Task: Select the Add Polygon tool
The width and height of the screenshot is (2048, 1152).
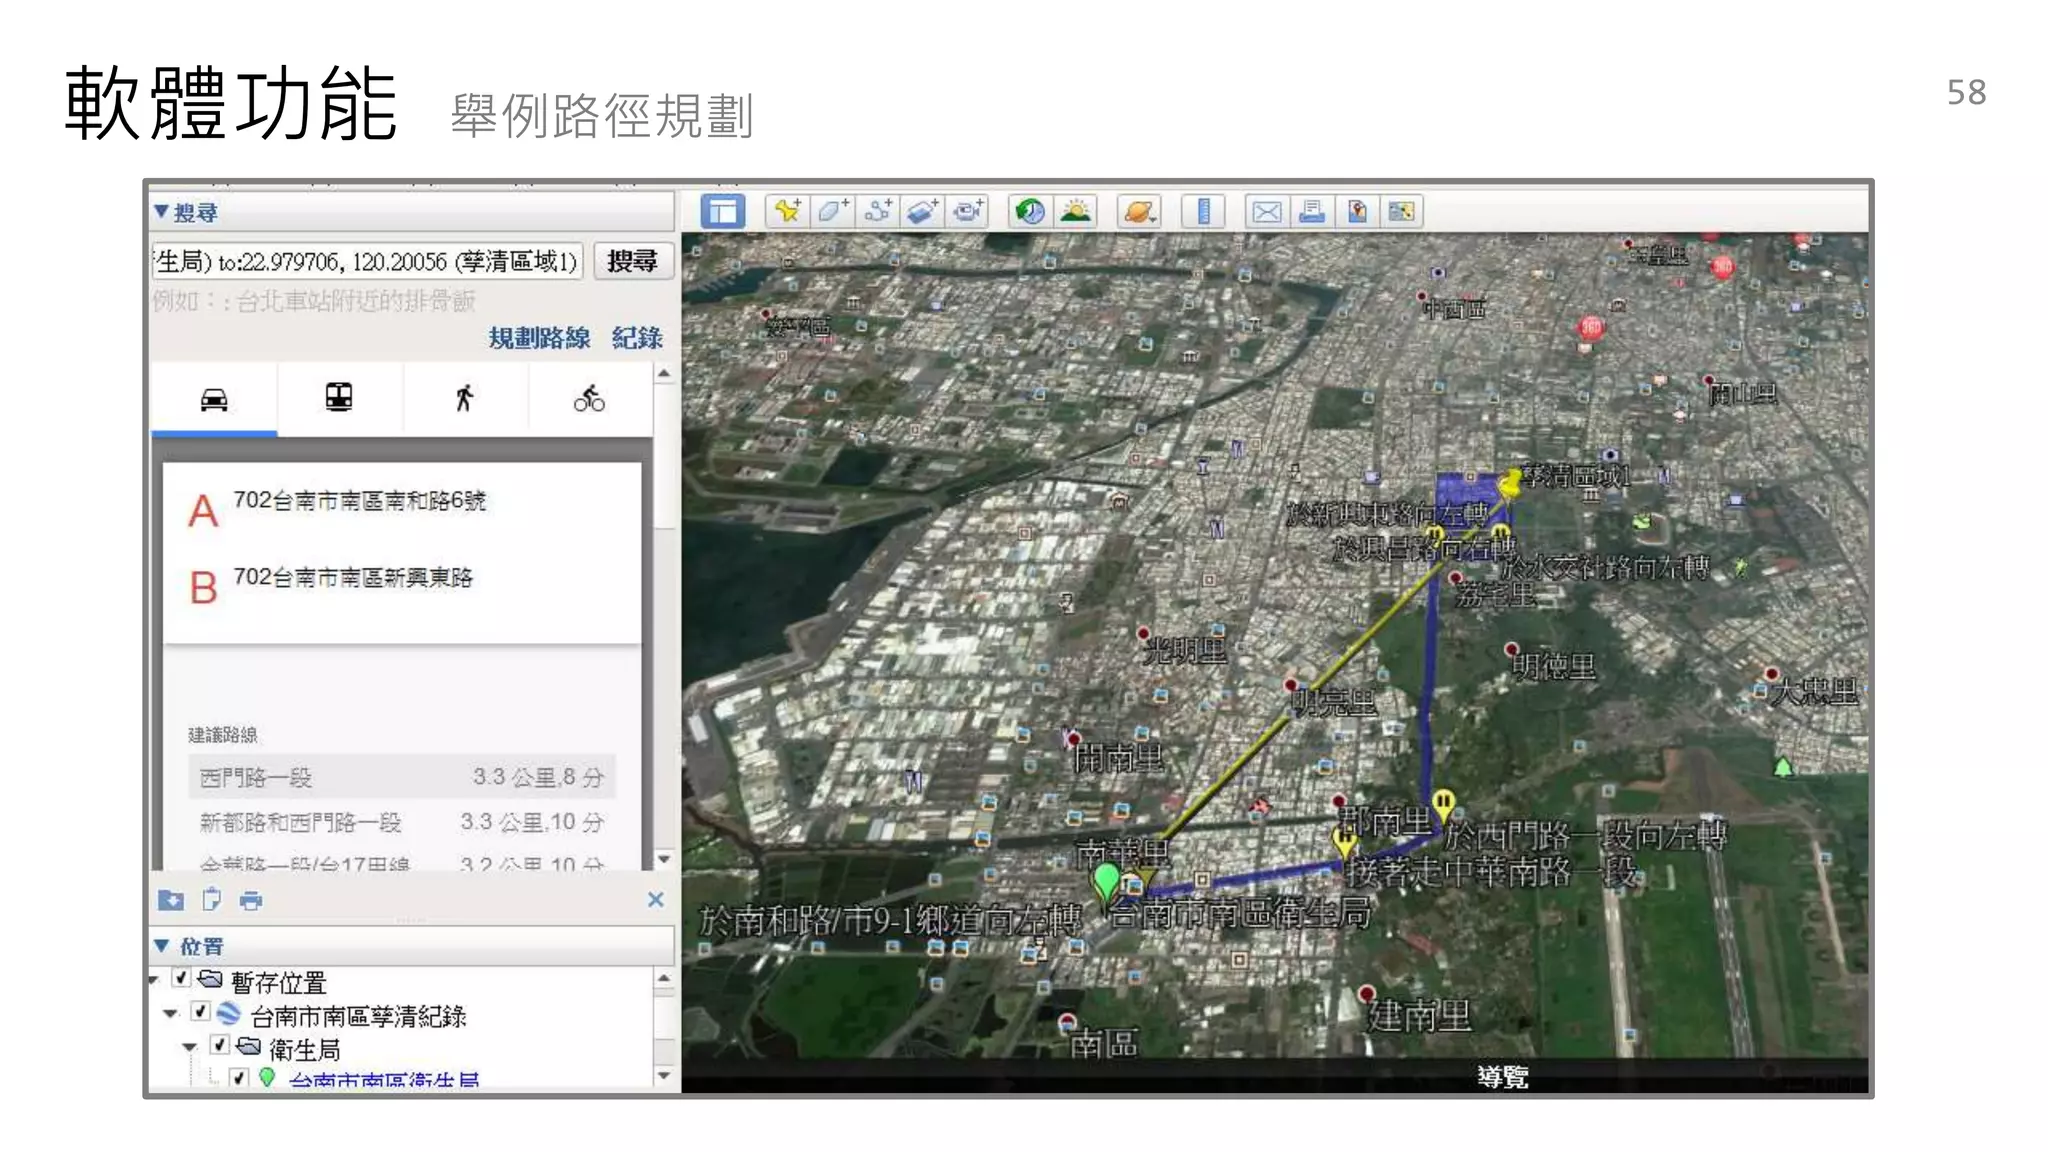Action: pos(832,211)
